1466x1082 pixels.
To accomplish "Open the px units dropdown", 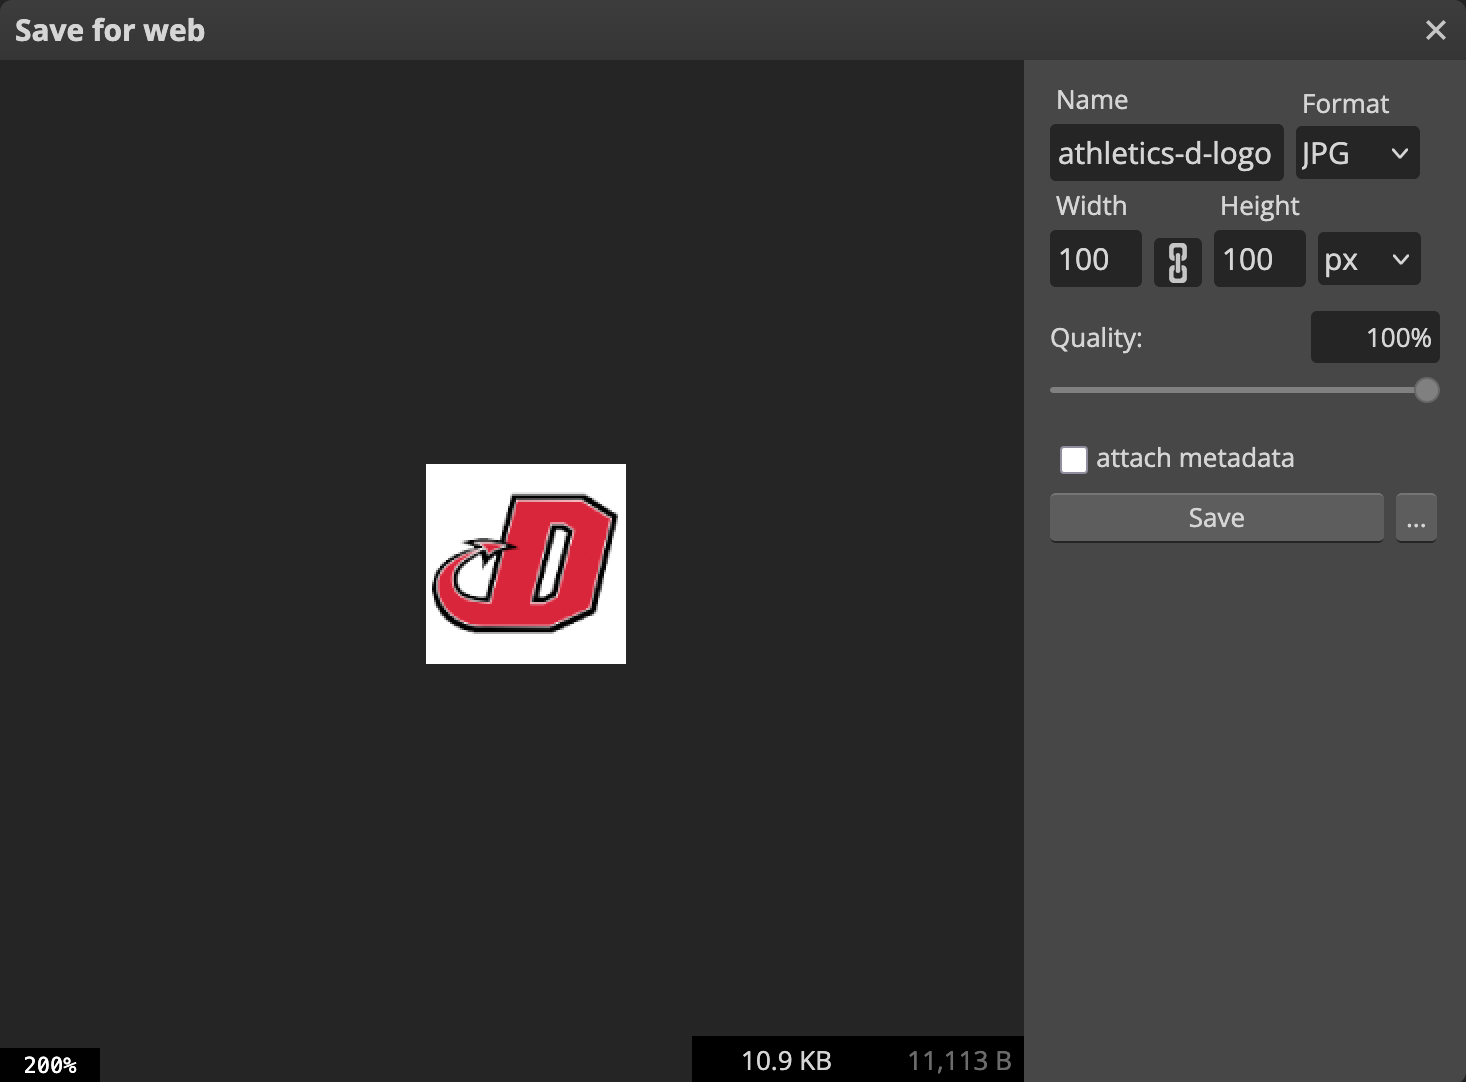I will point(1368,259).
